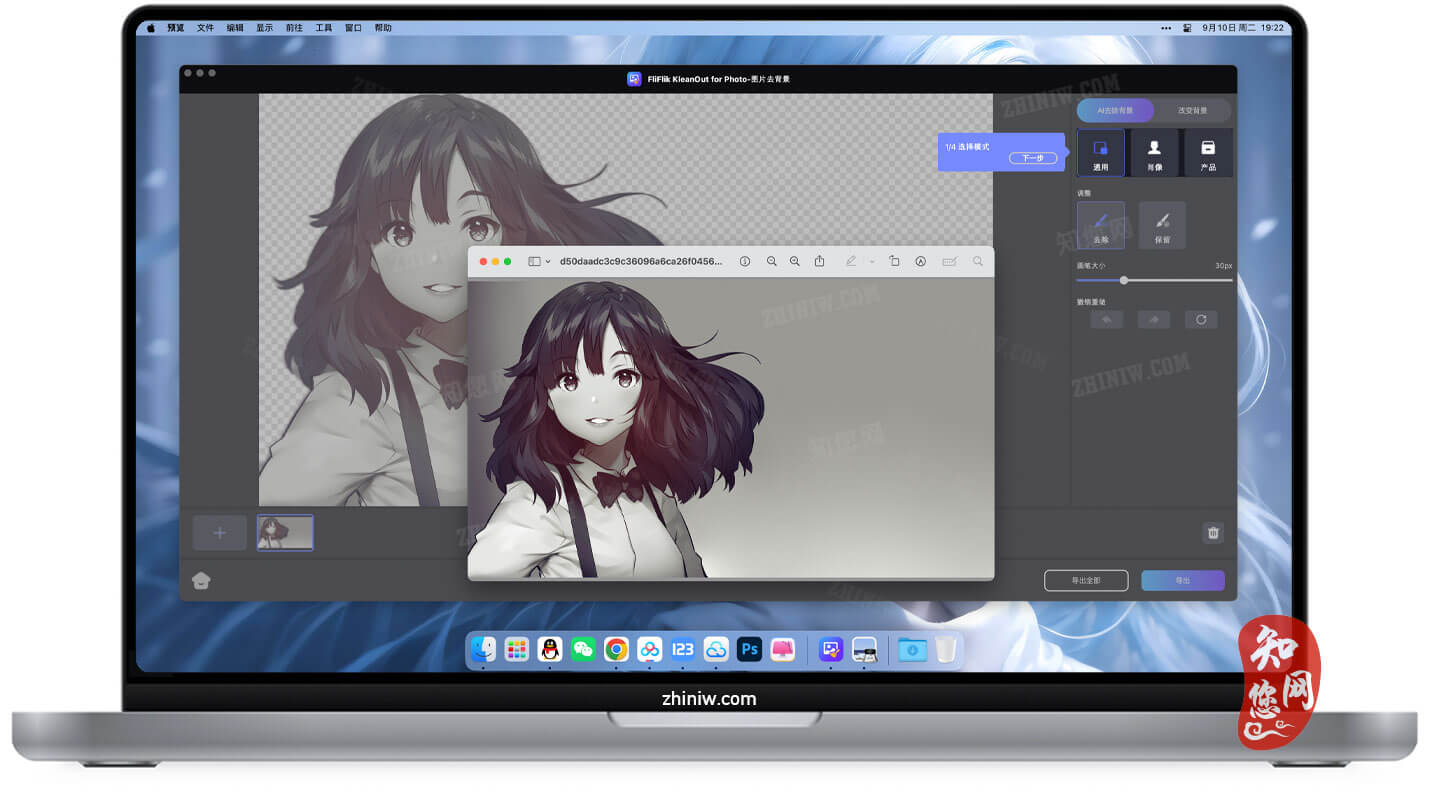
Task: Open the 前往 menu in menu bar
Action: click(294, 28)
